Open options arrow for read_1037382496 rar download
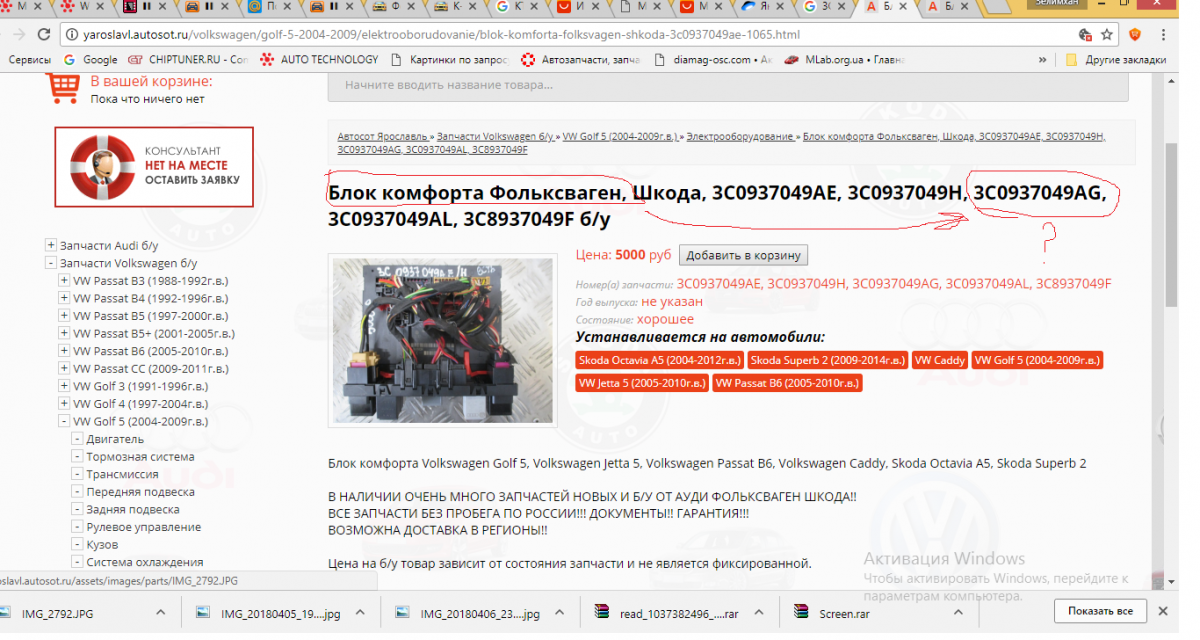Image resolution: width=1200 pixels, height=640 pixels. [759, 612]
